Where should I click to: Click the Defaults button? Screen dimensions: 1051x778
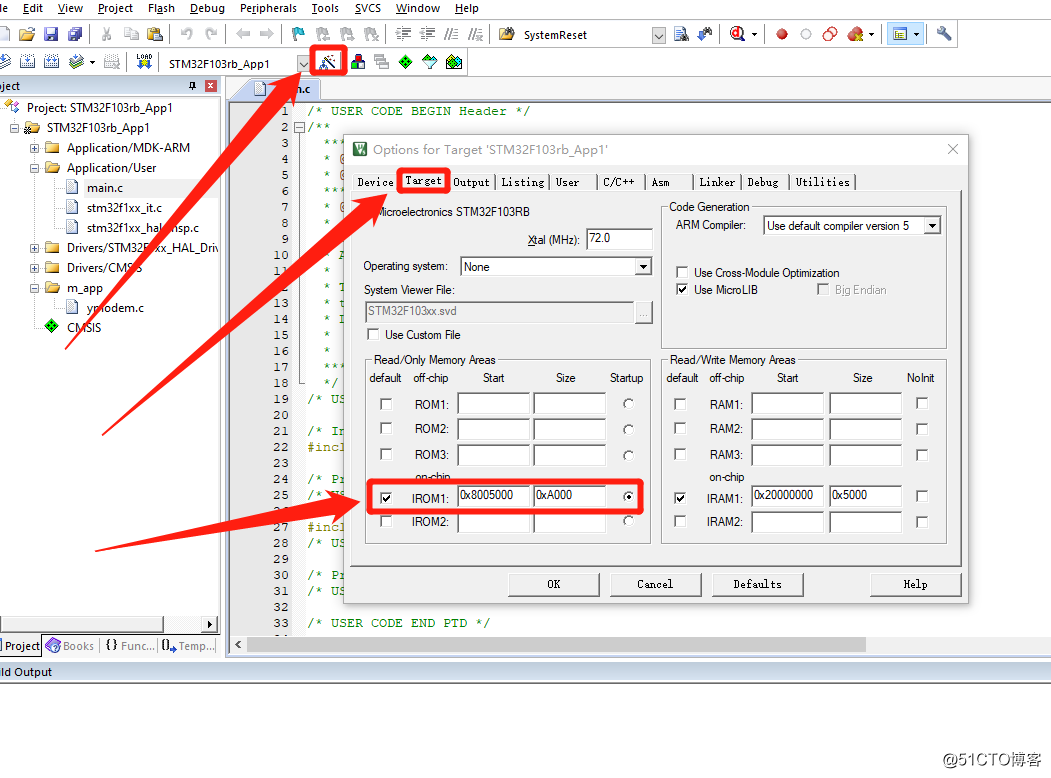click(x=757, y=584)
